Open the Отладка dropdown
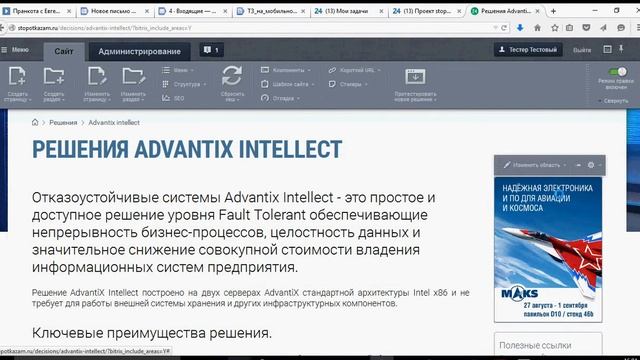 point(280,98)
